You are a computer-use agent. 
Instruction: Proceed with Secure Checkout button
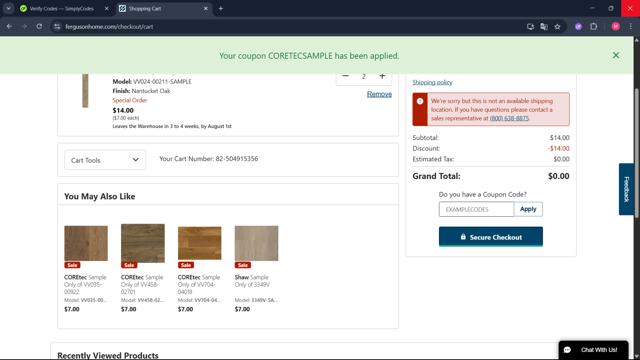(x=491, y=237)
